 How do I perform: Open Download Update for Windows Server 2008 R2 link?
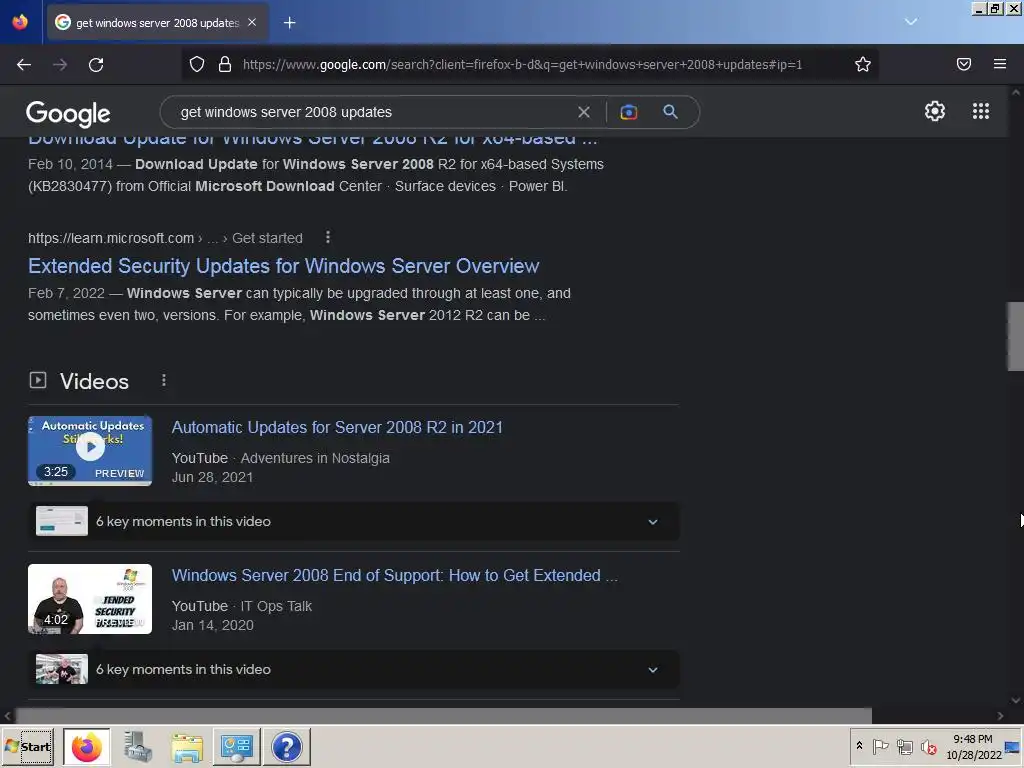[312, 139]
